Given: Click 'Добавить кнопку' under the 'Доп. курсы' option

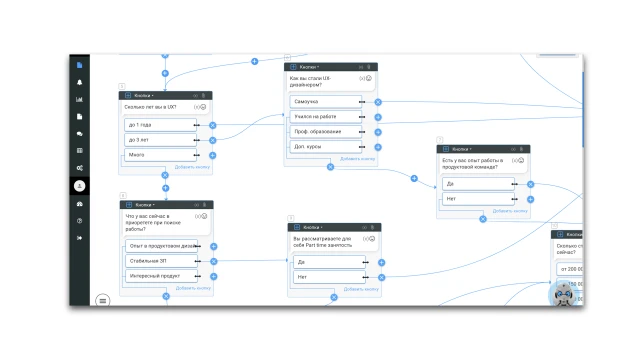Looking at the screenshot, I should [x=358, y=159].
